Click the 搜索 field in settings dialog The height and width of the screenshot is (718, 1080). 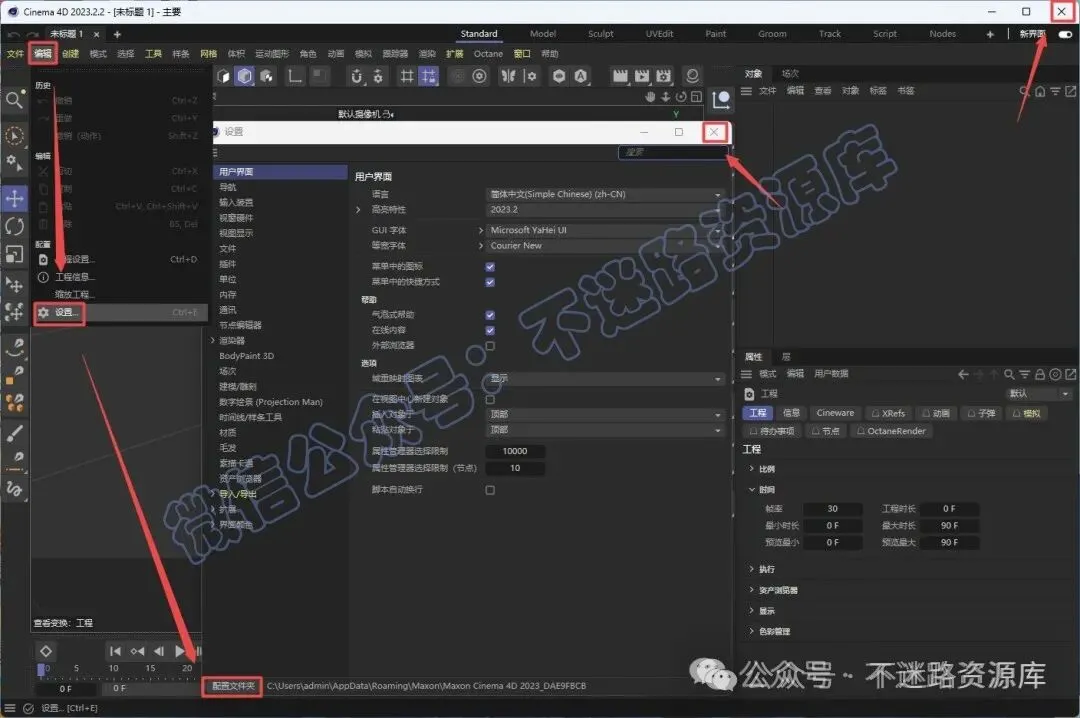(x=672, y=152)
